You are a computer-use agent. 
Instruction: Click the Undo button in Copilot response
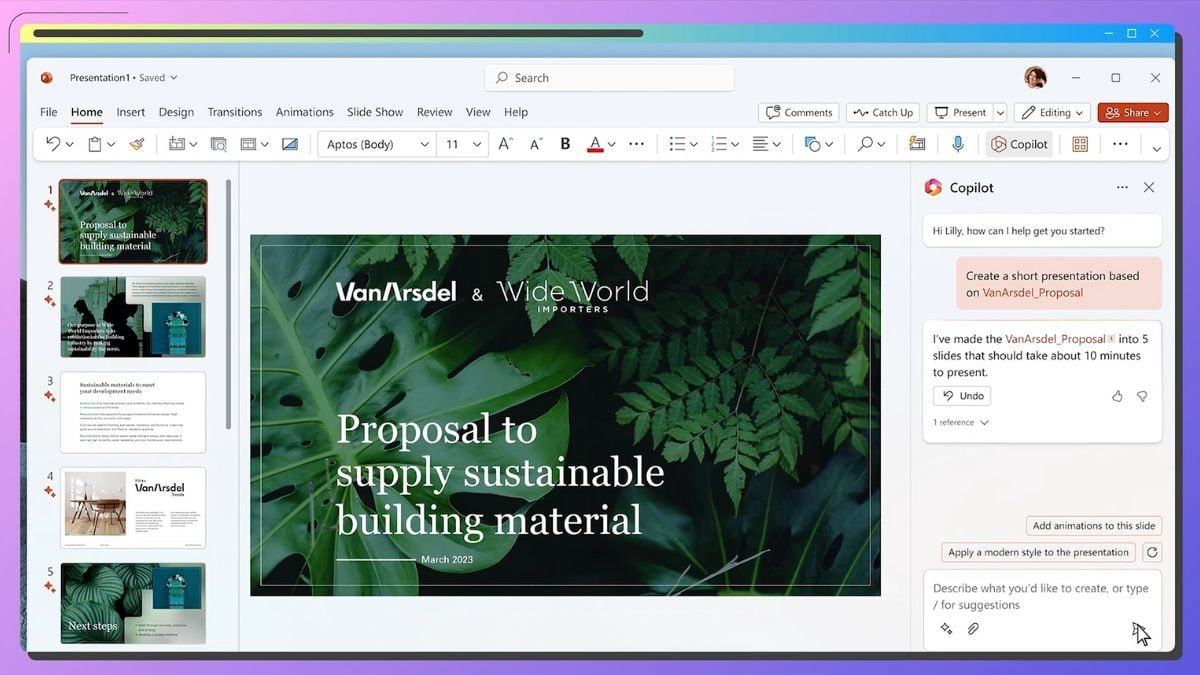click(x=962, y=396)
